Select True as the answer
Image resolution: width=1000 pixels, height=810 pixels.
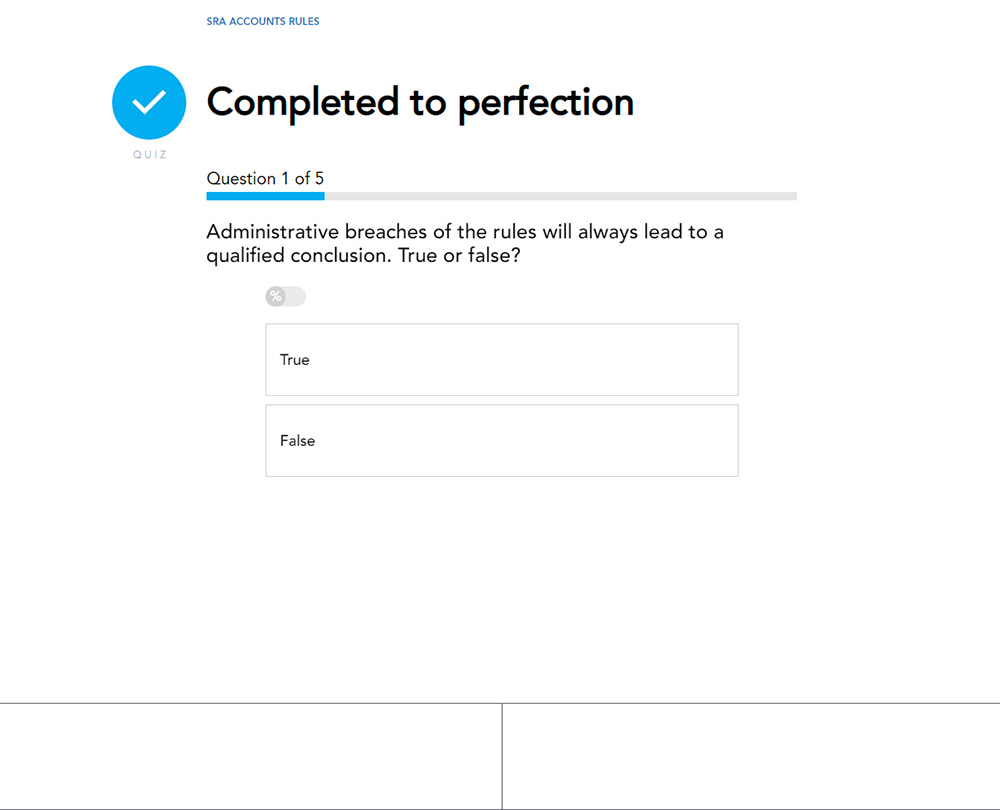[501, 360]
